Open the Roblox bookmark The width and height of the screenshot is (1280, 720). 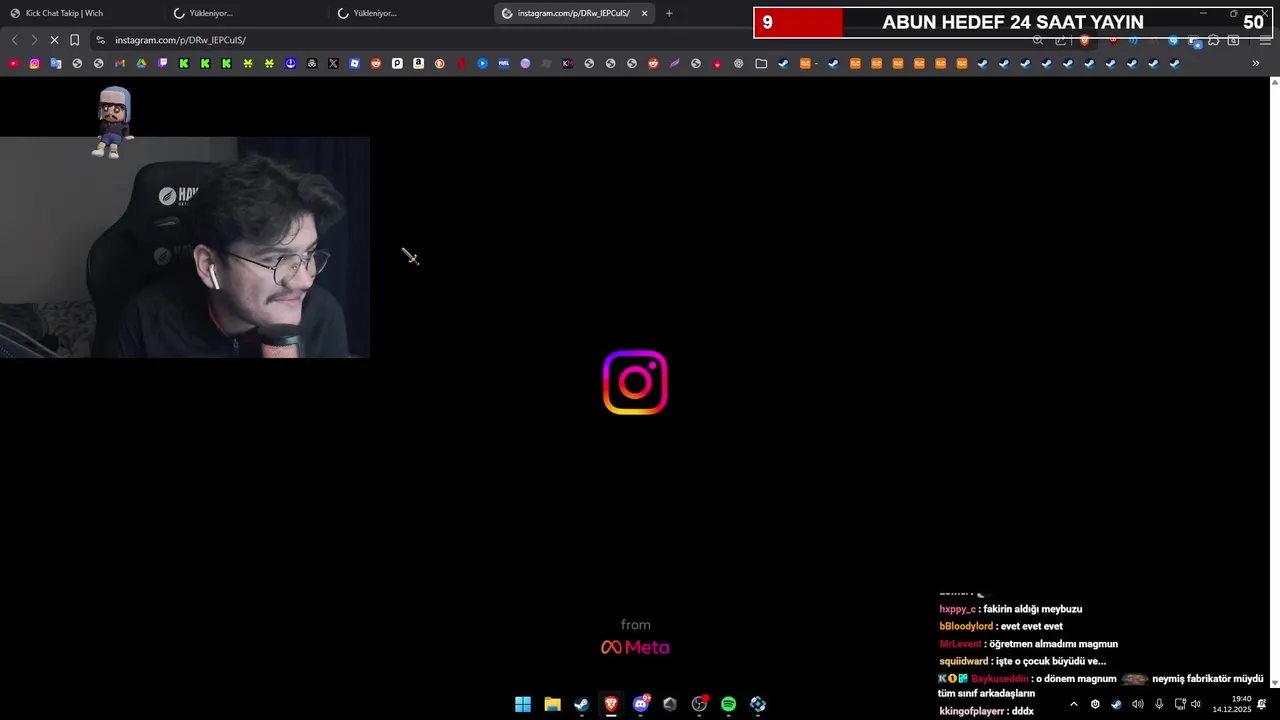pyautogui.click(x=354, y=64)
